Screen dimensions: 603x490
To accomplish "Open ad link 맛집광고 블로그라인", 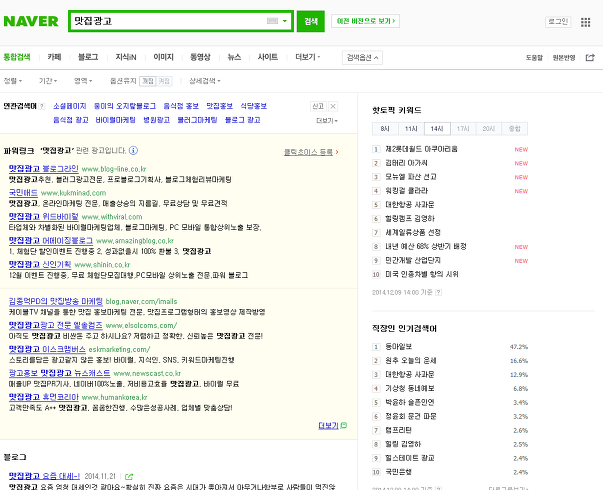I will 43,169.
